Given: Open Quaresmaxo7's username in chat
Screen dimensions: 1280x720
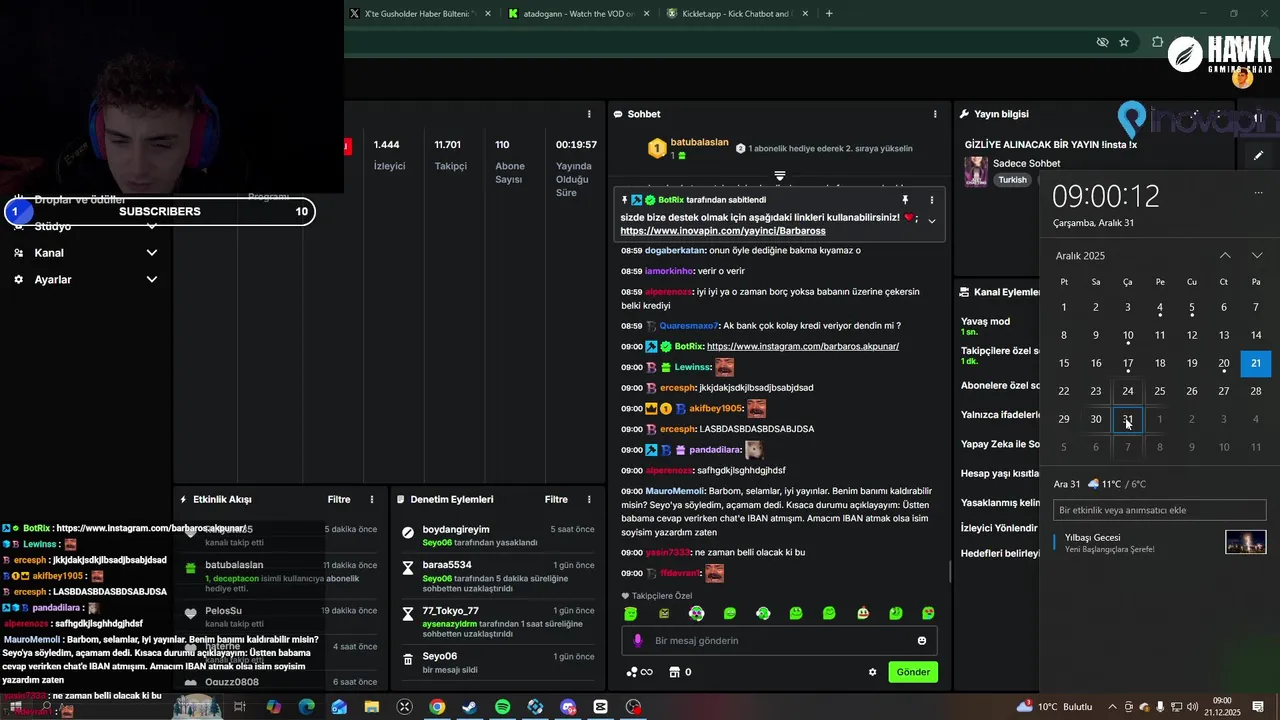Looking at the screenshot, I should point(689,326).
